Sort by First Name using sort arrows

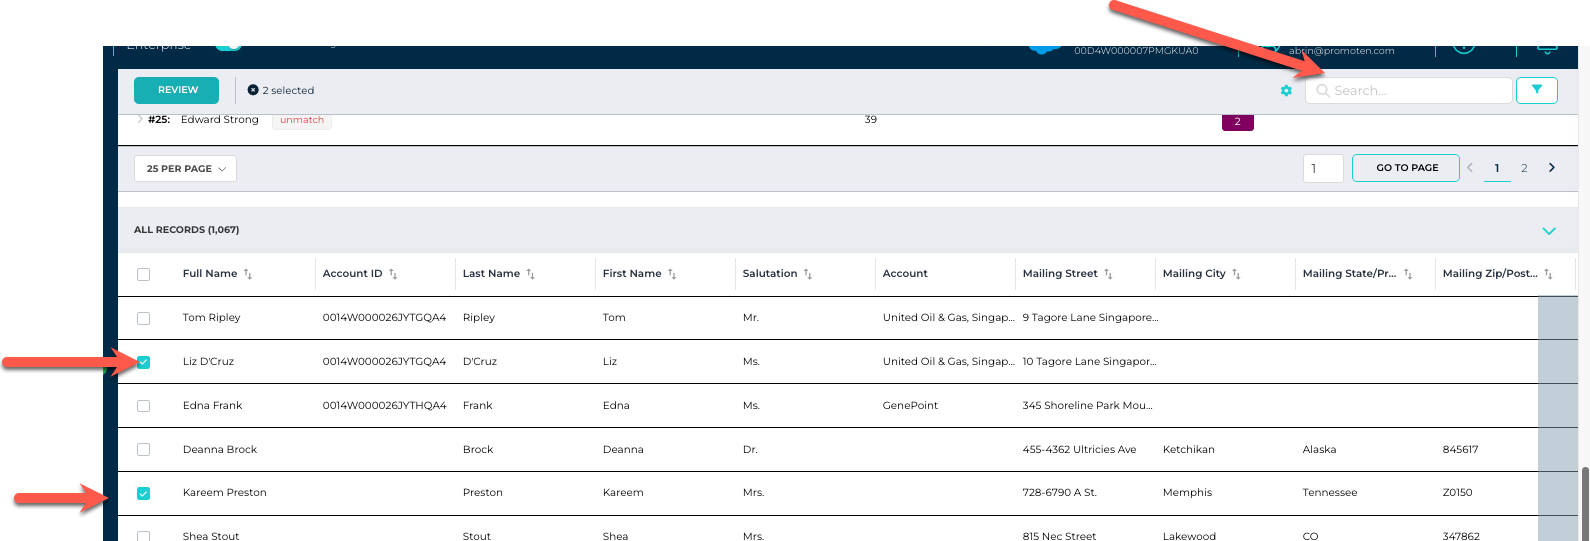[672, 274]
